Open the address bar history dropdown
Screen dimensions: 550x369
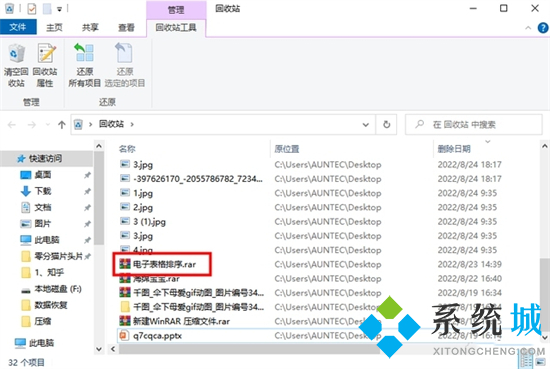[365, 125]
